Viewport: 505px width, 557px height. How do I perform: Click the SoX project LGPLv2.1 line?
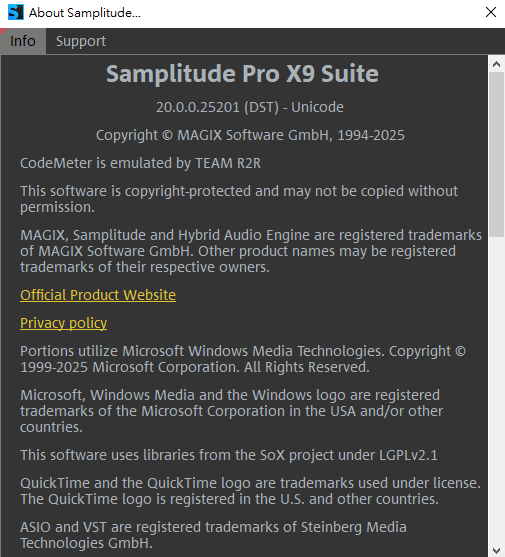(229, 455)
